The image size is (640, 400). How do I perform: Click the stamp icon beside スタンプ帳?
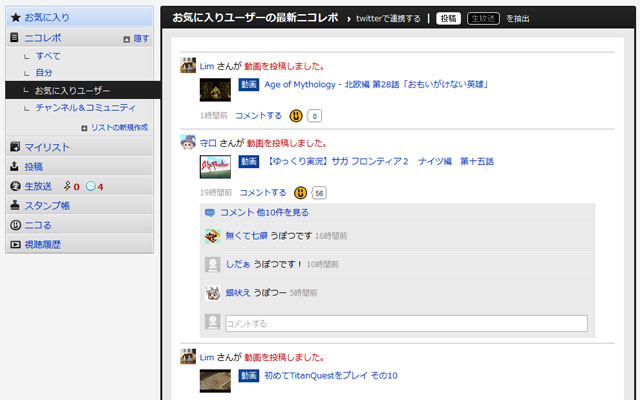click(x=15, y=205)
